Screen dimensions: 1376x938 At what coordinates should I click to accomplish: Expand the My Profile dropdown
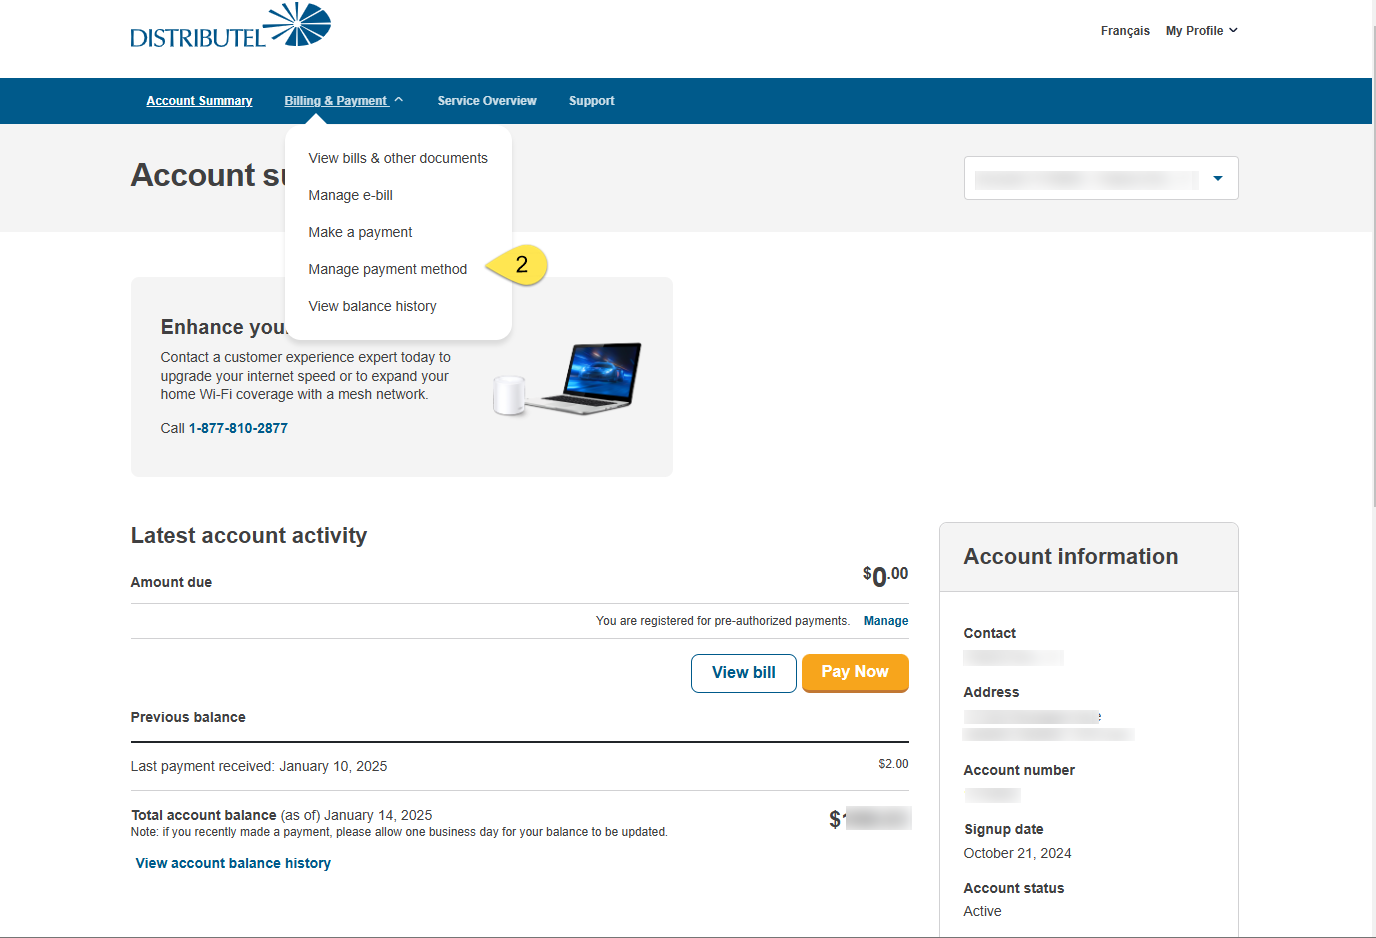pyautogui.click(x=1201, y=31)
